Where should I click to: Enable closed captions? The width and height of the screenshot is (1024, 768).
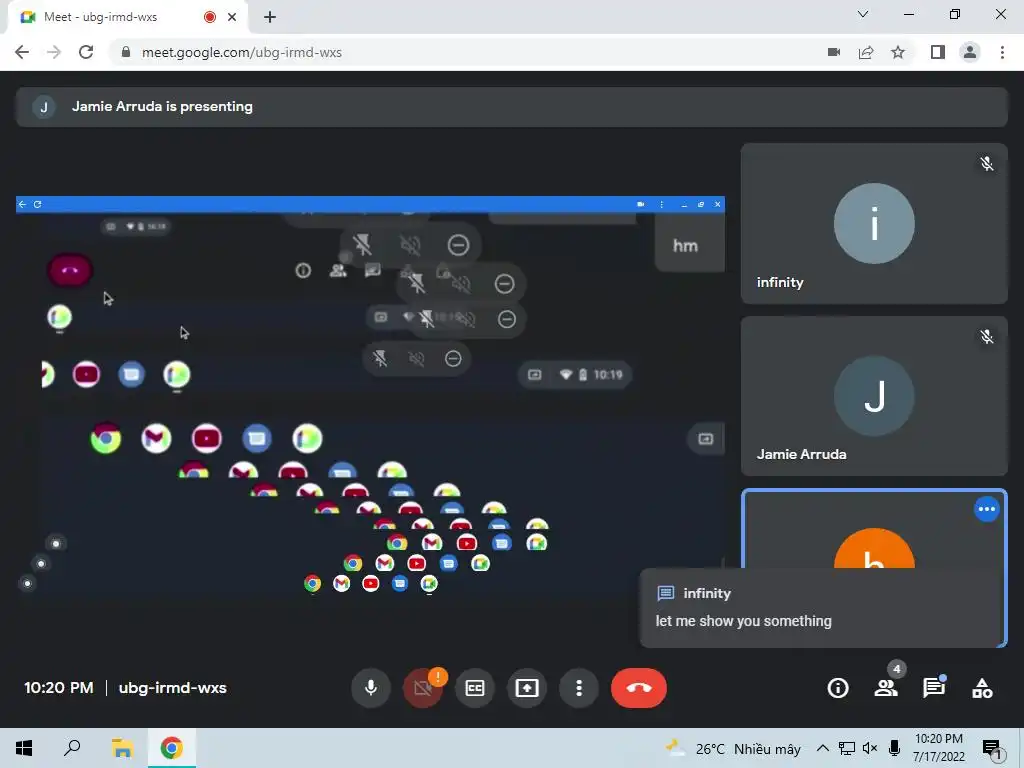click(475, 688)
